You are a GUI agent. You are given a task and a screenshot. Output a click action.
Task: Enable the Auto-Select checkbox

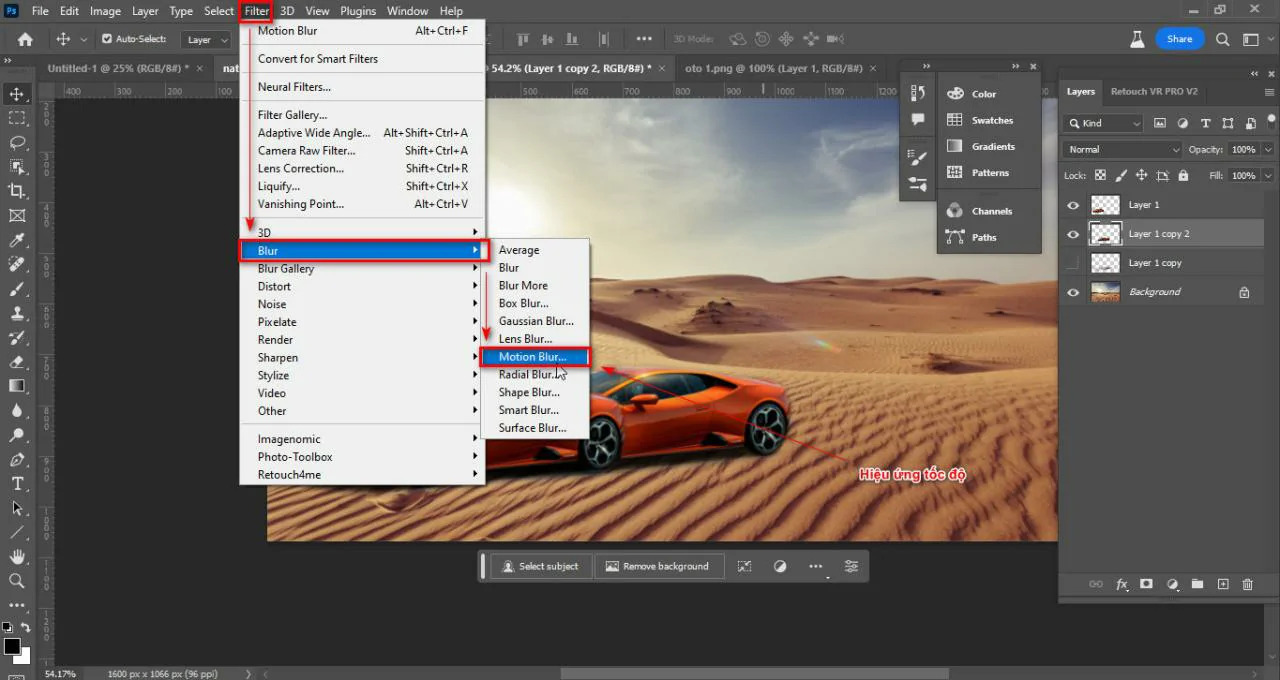106,38
